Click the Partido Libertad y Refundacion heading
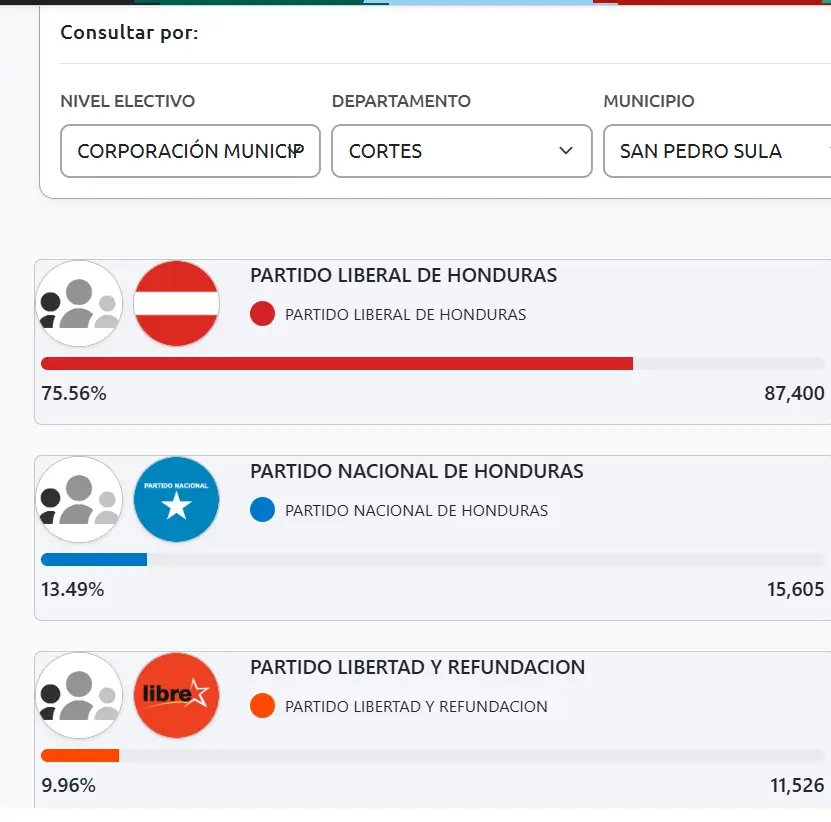 tap(417, 667)
